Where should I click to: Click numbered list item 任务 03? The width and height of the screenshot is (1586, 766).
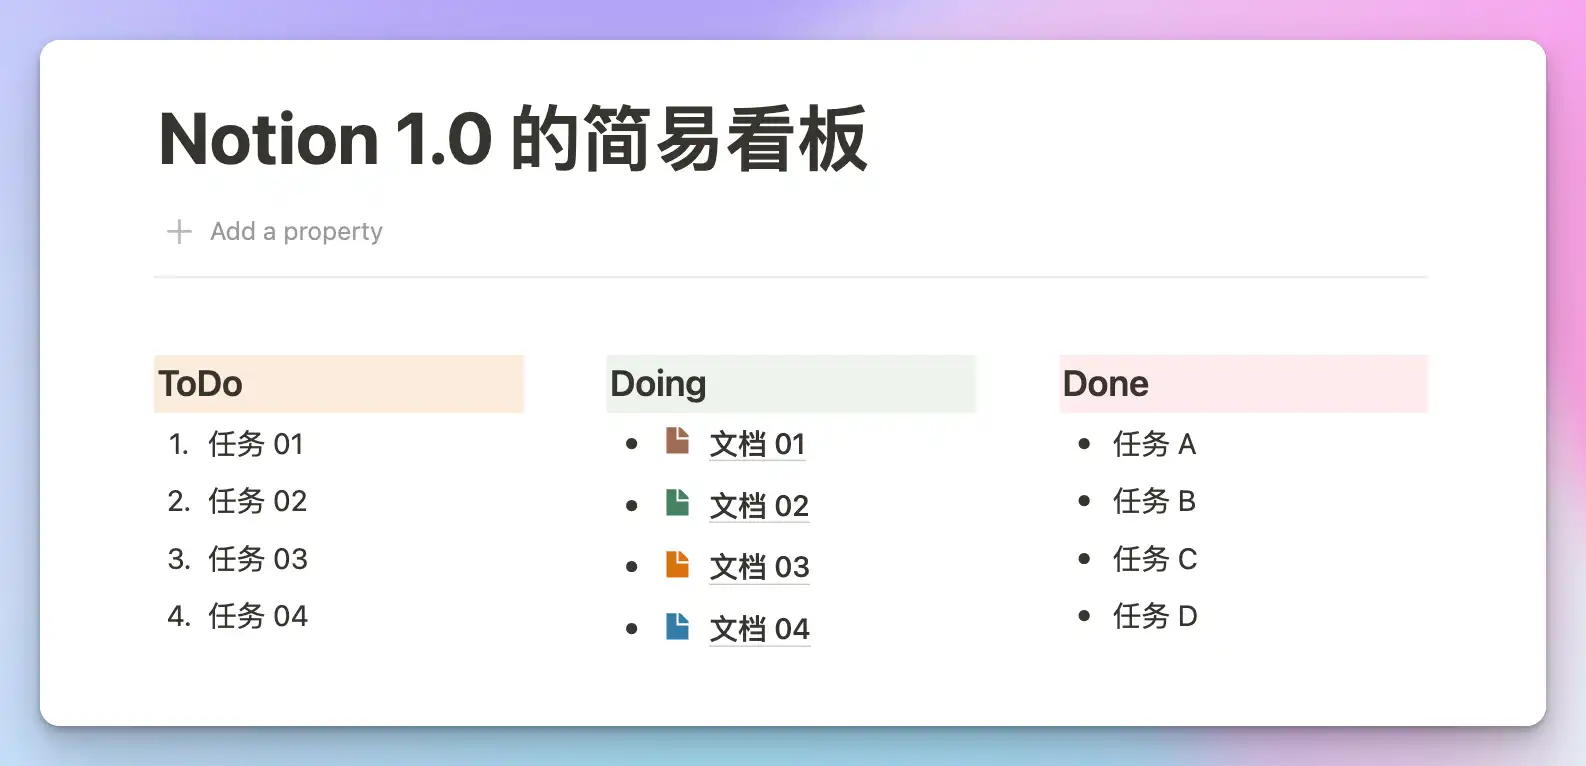pyautogui.click(x=258, y=559)
